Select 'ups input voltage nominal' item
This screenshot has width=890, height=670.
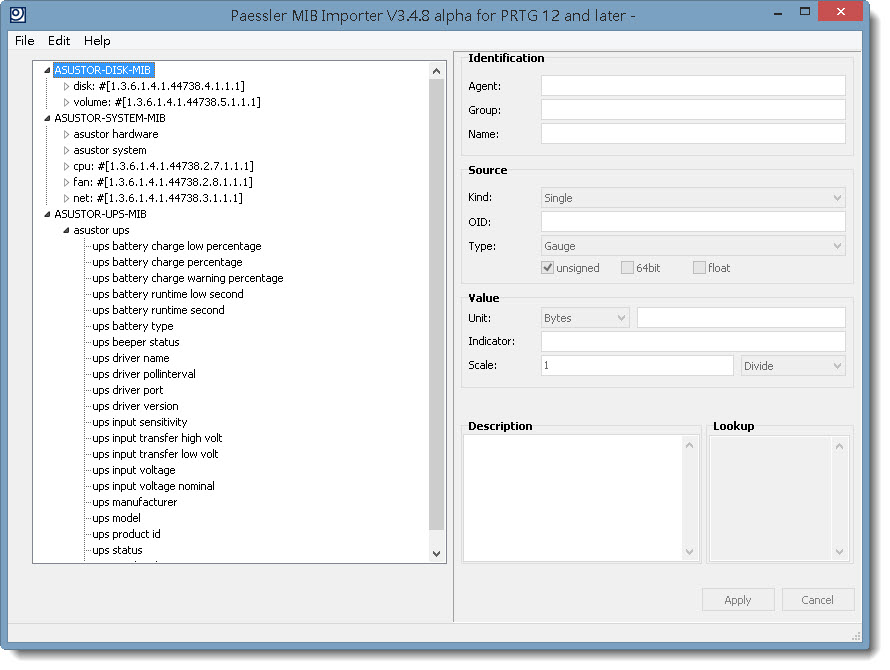(153, 486)
